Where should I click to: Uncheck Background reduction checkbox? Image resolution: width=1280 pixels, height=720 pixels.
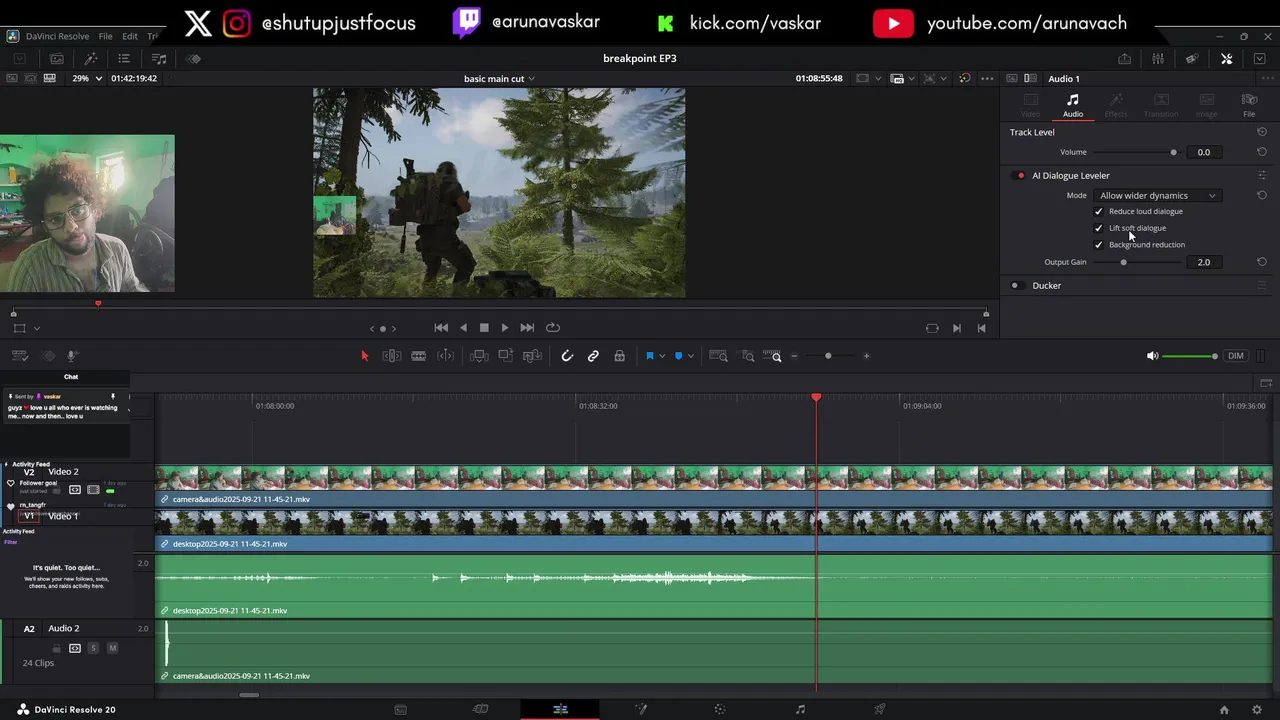pos(1099,245)
